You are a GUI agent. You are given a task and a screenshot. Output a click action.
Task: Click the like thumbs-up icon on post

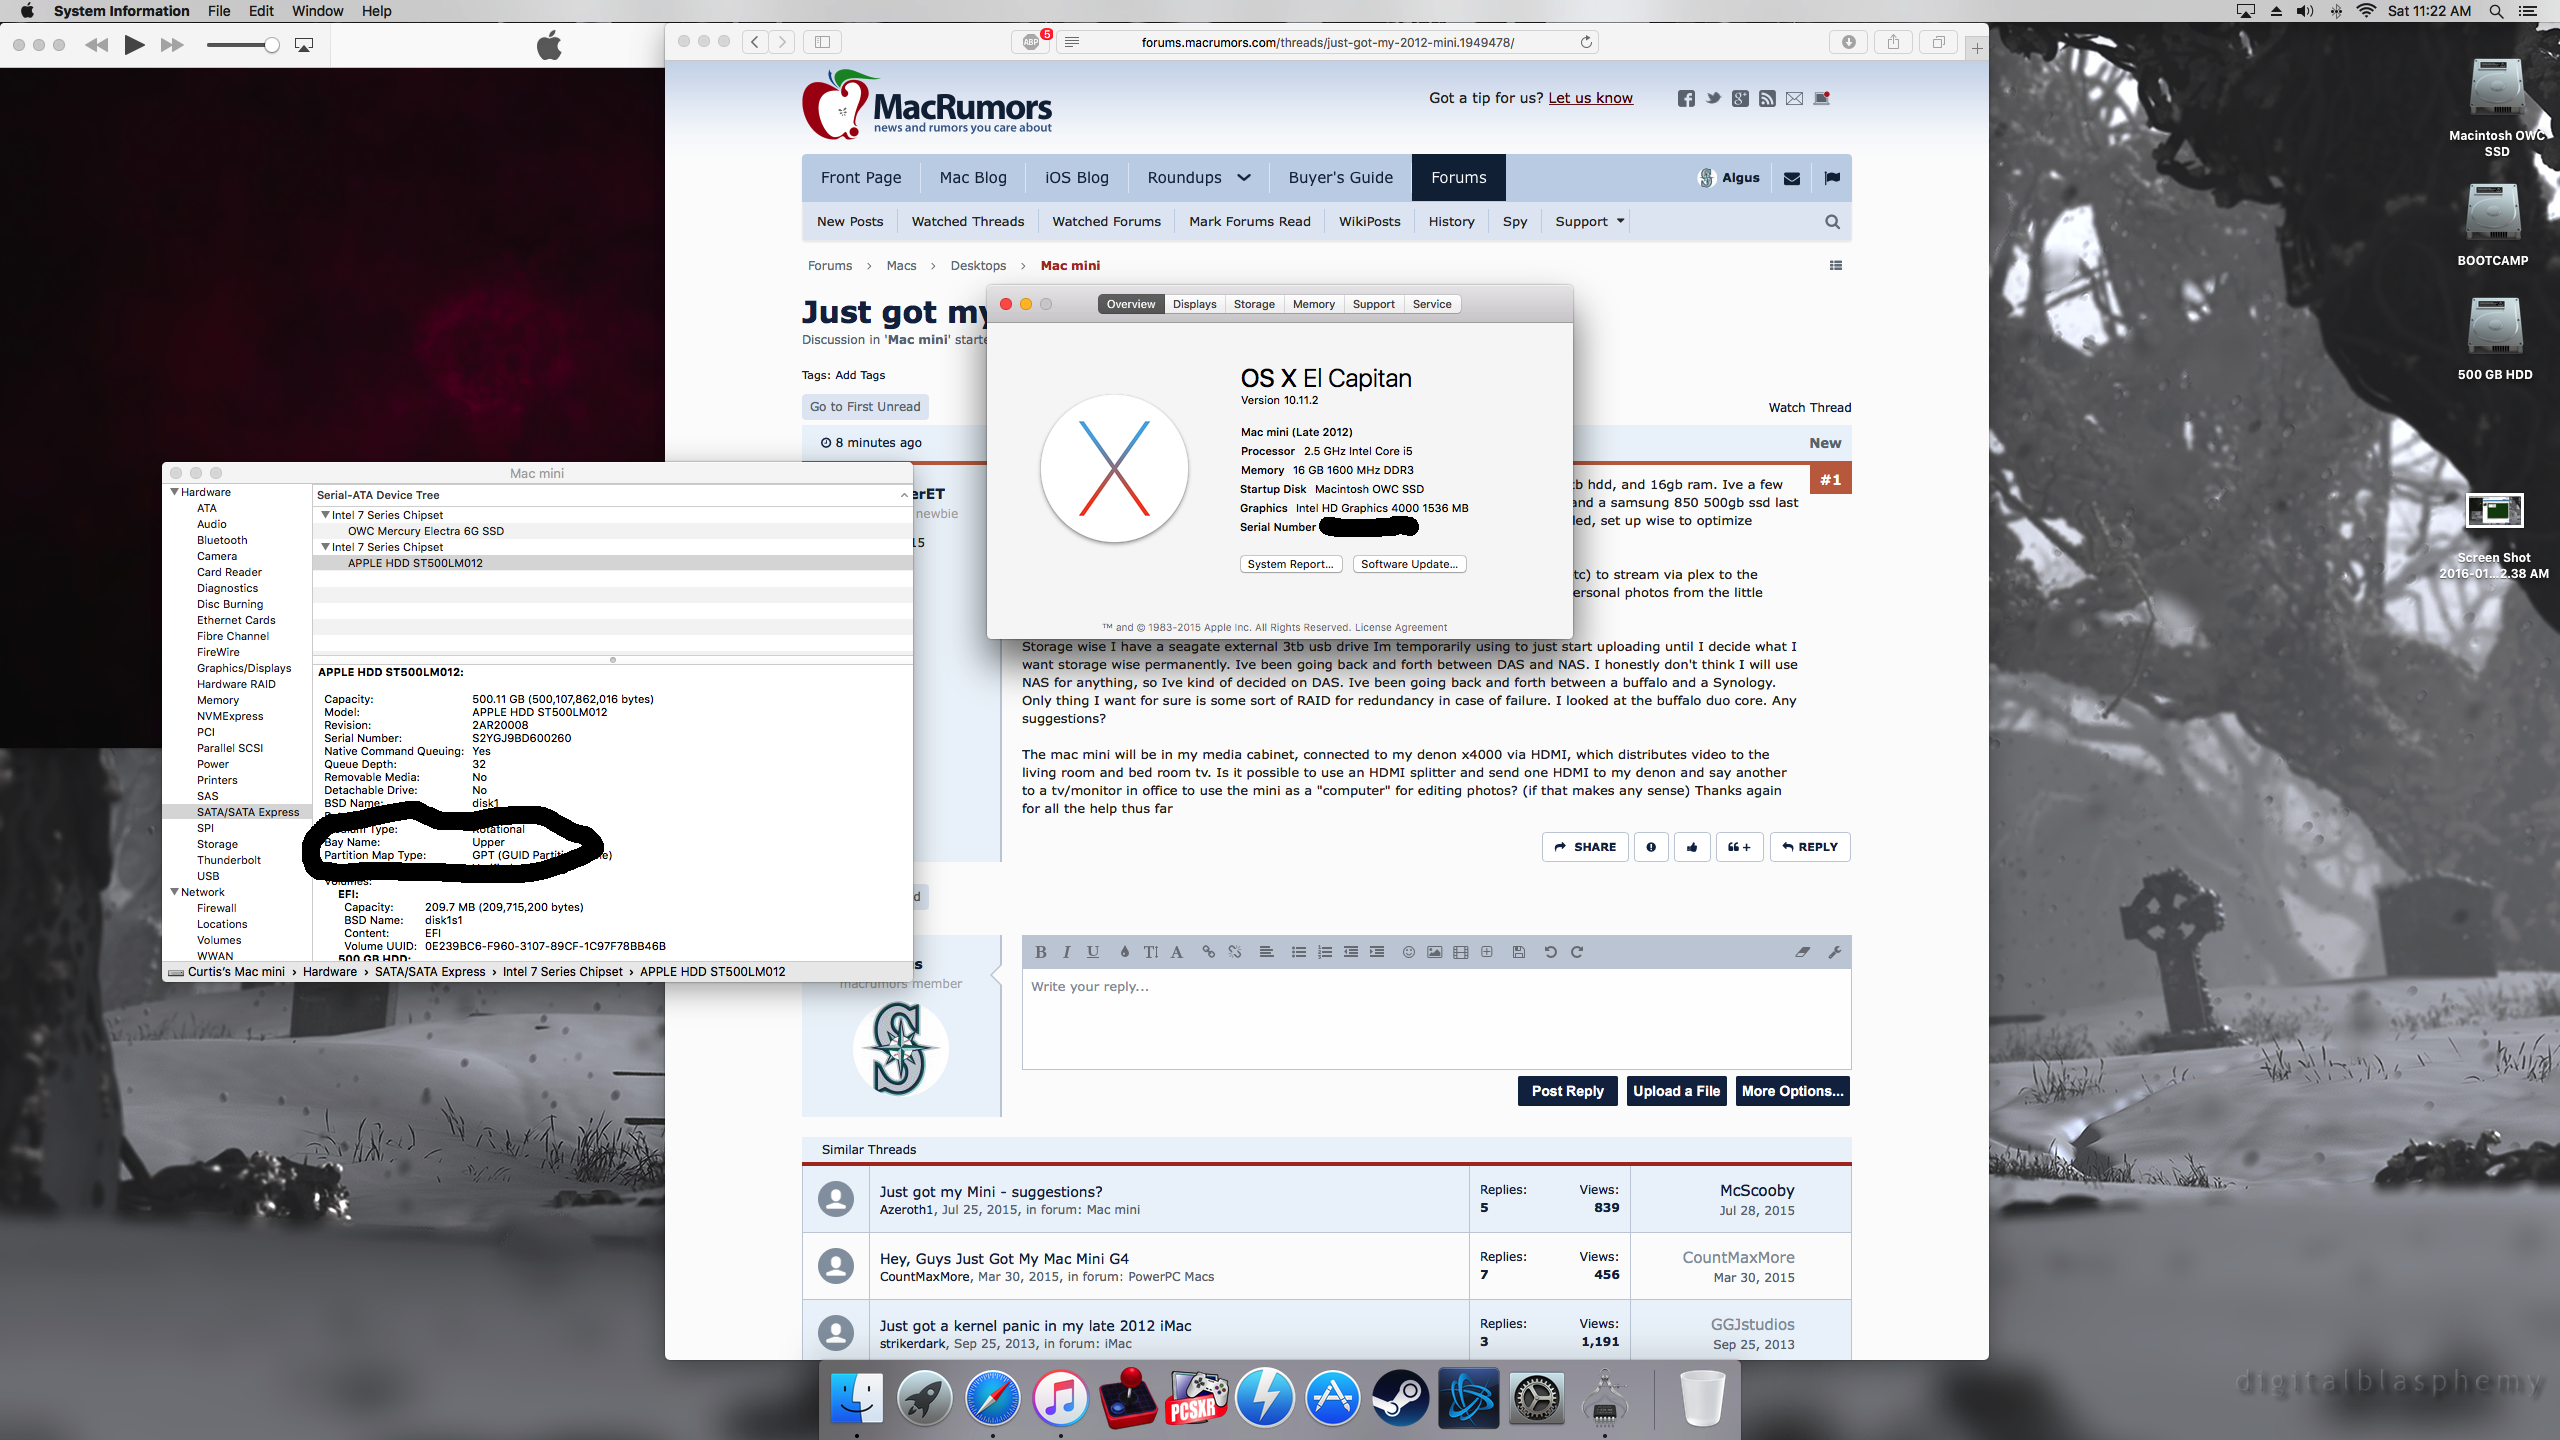click(1692, 847)
